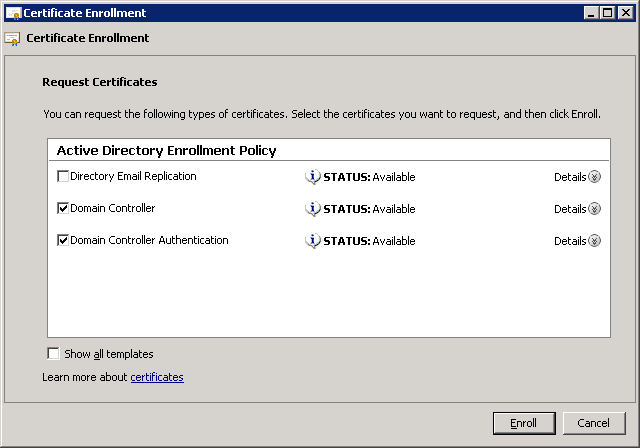
Task: Uncheck the Domain Controller checkbox
Action: 63,209
